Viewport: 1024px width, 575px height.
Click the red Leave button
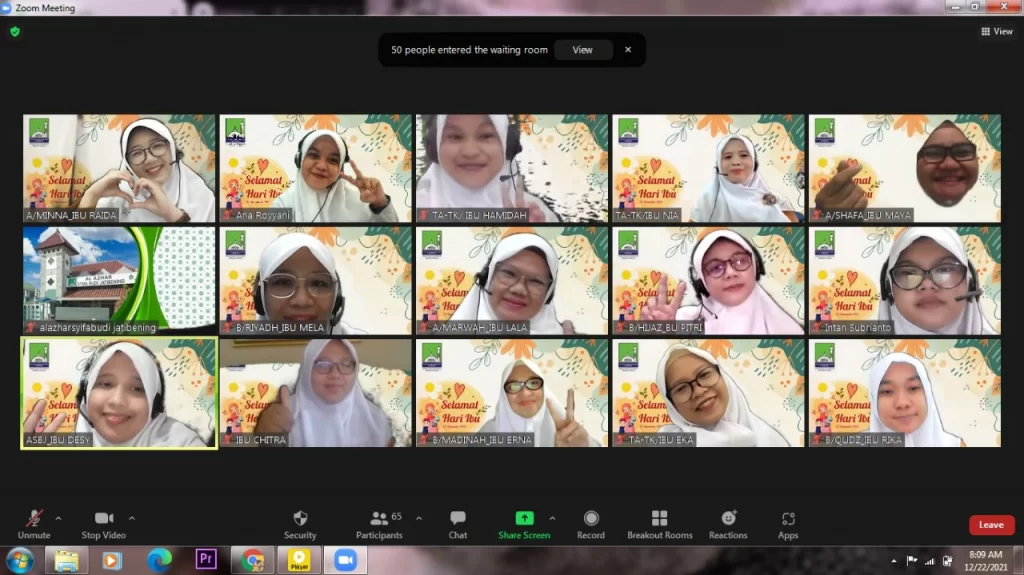[991, 525]
